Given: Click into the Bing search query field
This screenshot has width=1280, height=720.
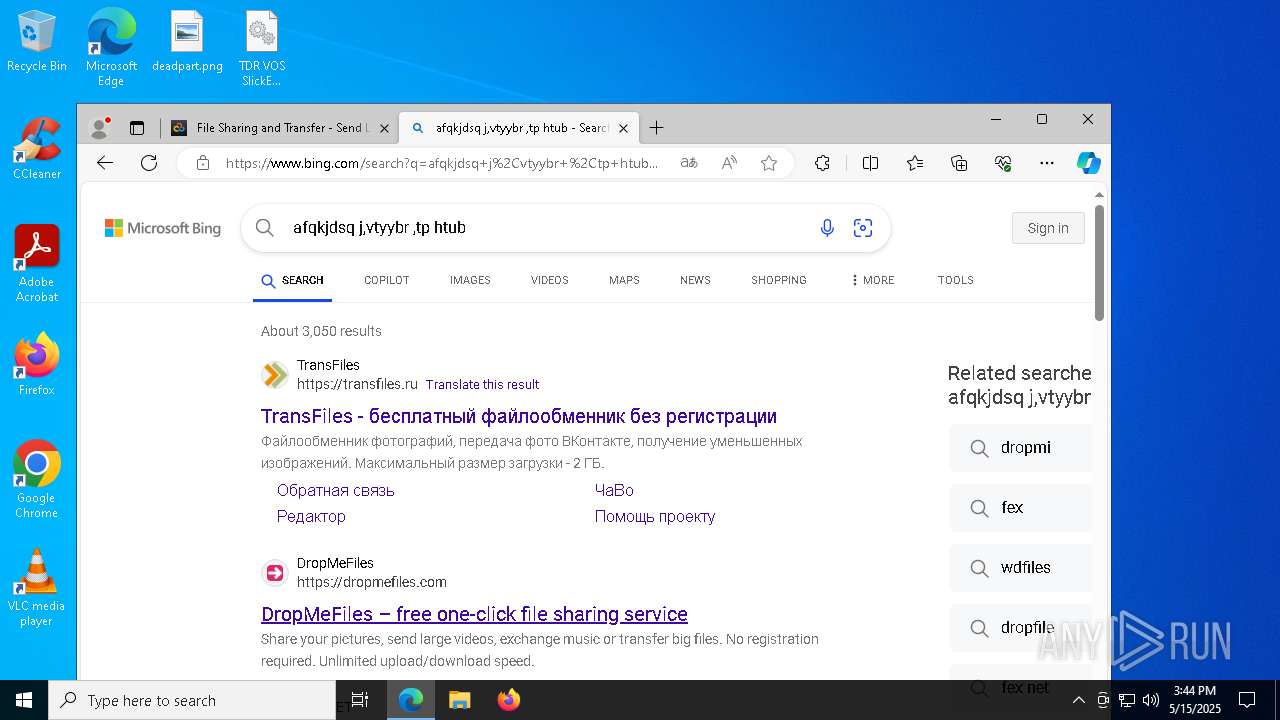Looking at the screenshot, I should click(545, 228).
